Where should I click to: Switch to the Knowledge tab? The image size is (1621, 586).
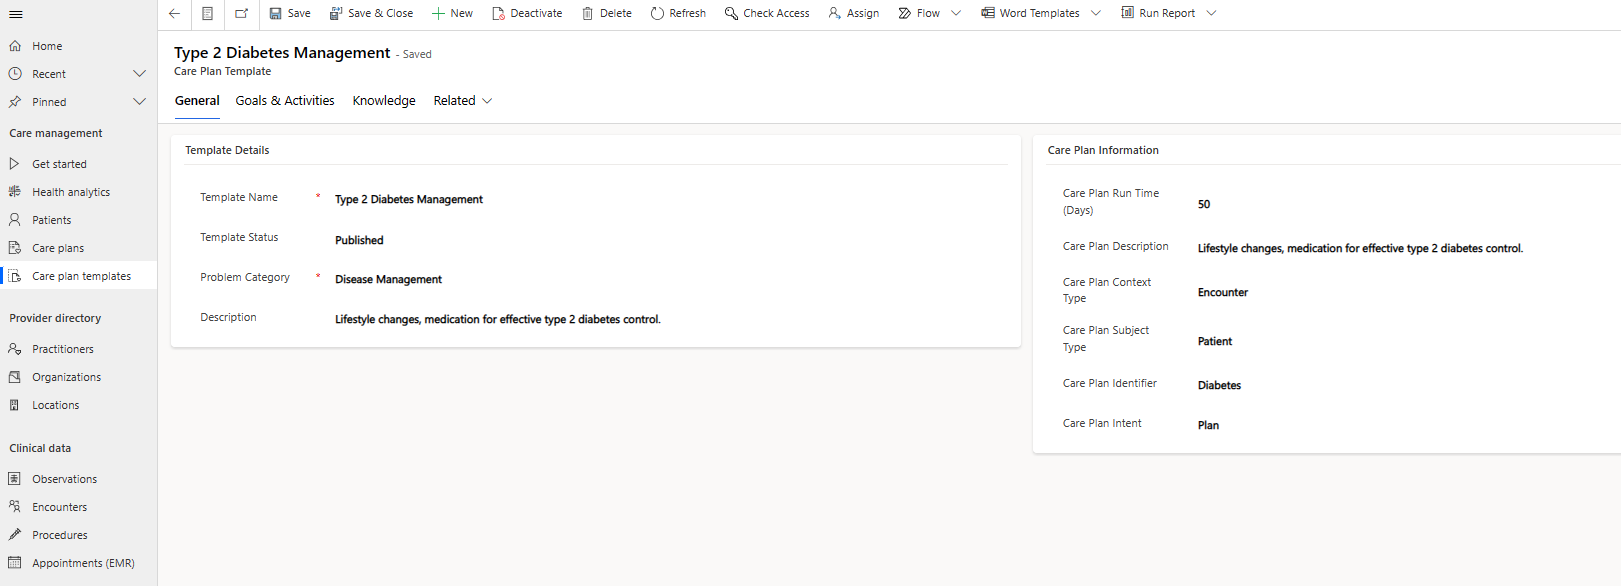[384, 101]
